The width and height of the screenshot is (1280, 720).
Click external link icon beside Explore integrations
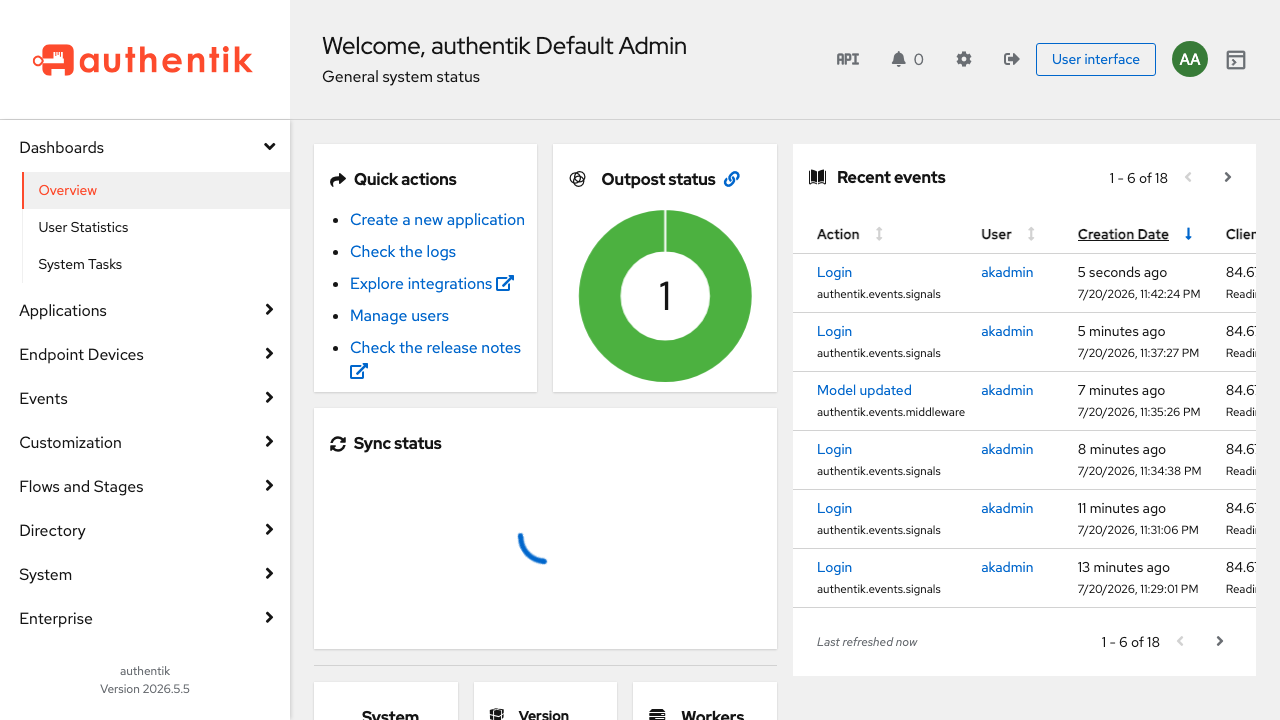[x=505, y=283]
